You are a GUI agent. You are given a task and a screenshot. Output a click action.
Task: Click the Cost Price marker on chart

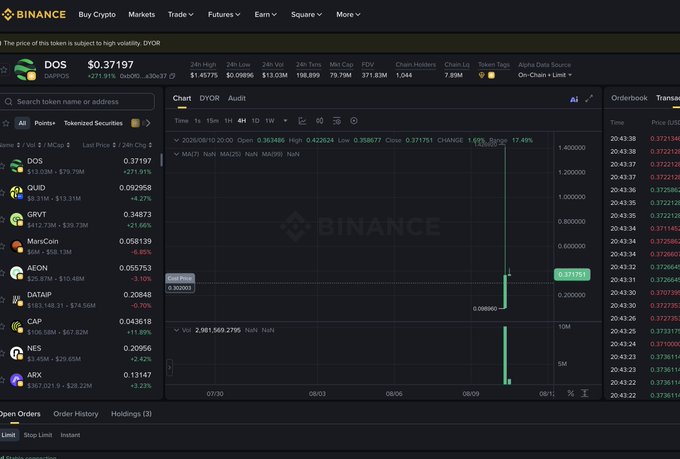pos(180,283)
